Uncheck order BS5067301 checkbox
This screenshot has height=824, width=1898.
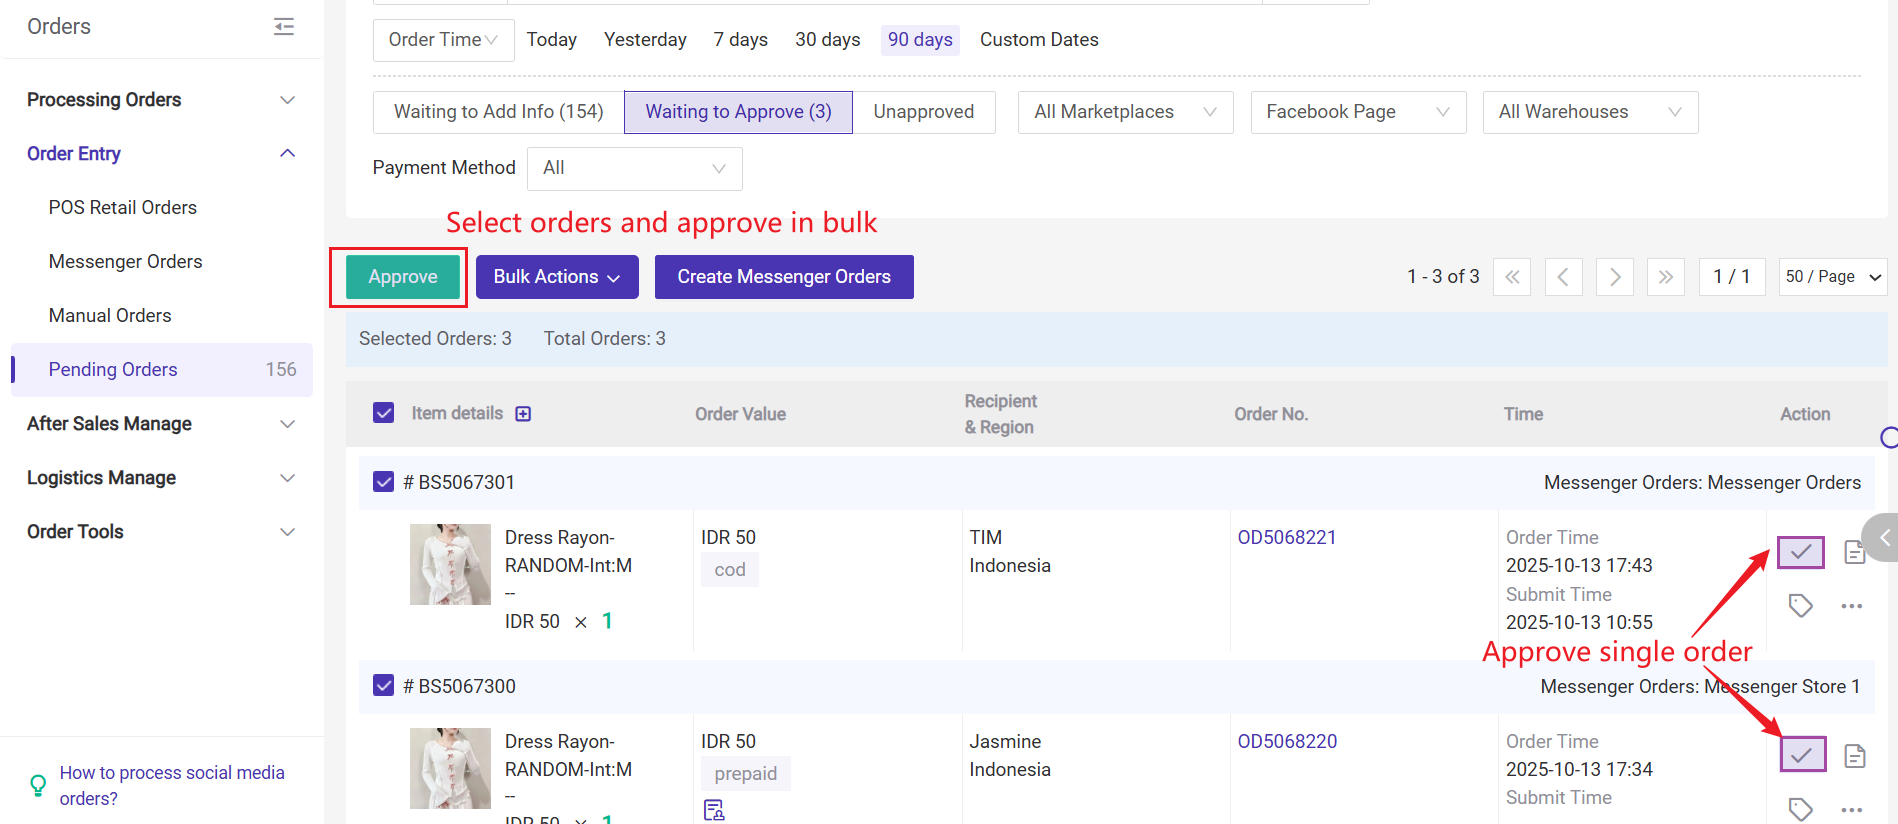[x=384, y=482]
